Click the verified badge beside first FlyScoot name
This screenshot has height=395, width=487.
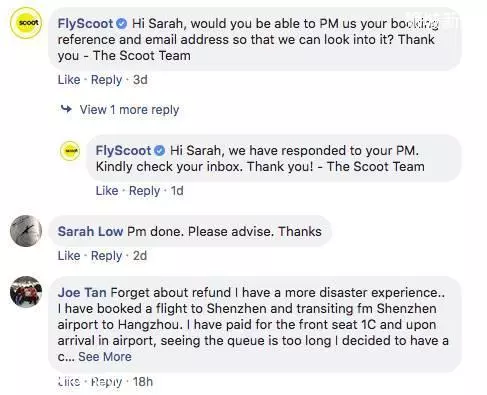point(122,24)
